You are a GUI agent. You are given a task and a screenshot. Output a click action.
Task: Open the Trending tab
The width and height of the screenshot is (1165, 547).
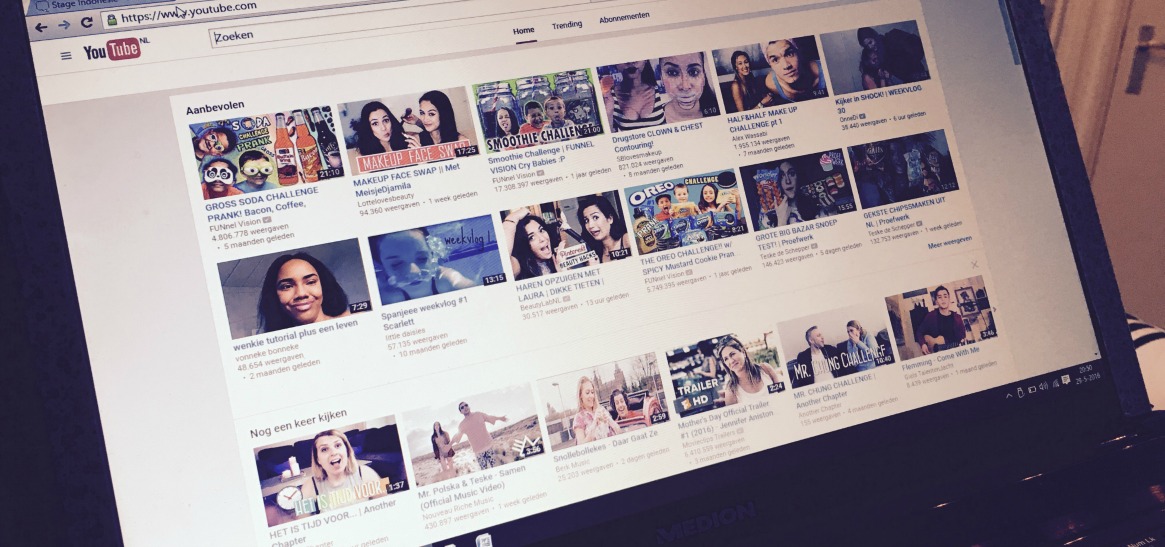(567, 25)
